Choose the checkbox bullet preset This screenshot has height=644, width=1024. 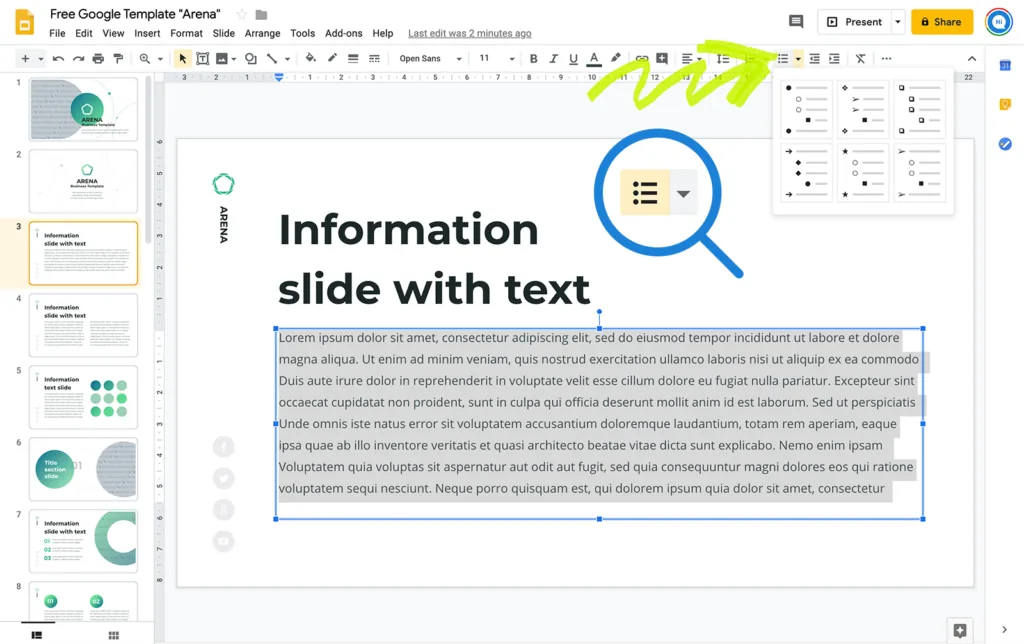pos(920,108)
